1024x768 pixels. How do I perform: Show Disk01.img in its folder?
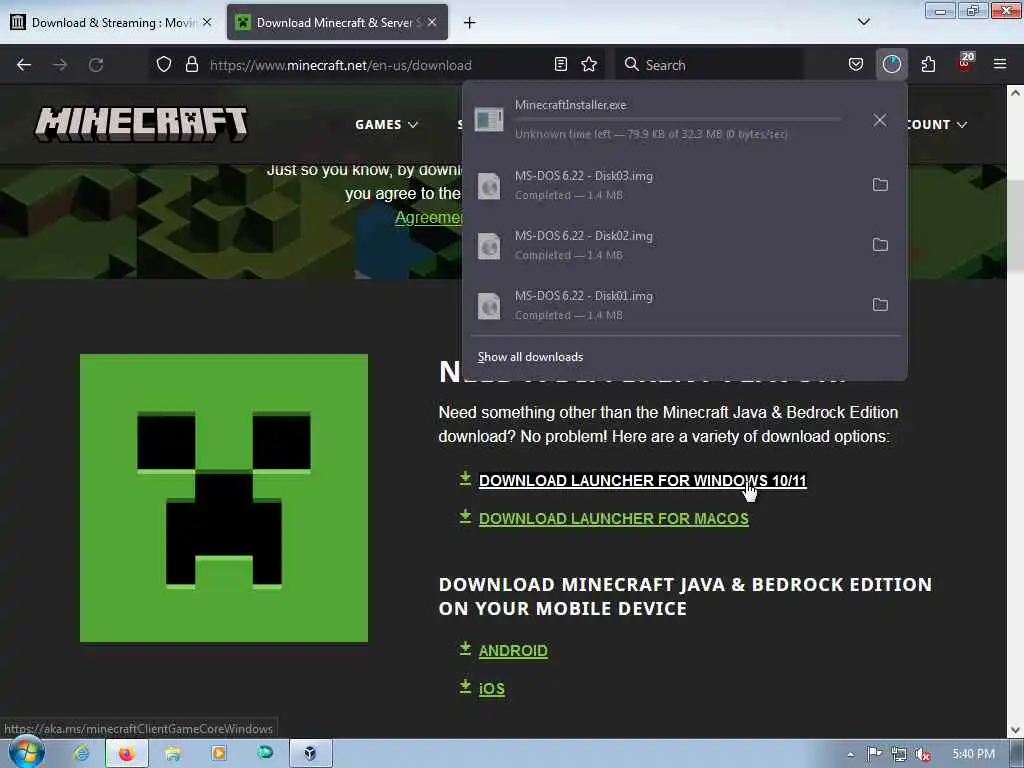880,305
